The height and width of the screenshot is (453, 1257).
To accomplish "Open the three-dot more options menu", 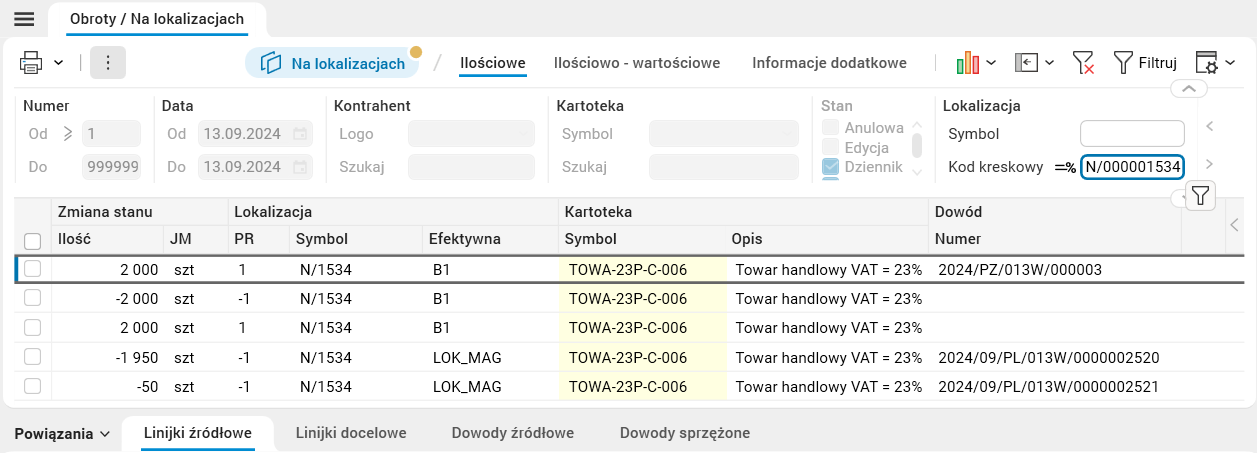I will [x=108, y=62].
